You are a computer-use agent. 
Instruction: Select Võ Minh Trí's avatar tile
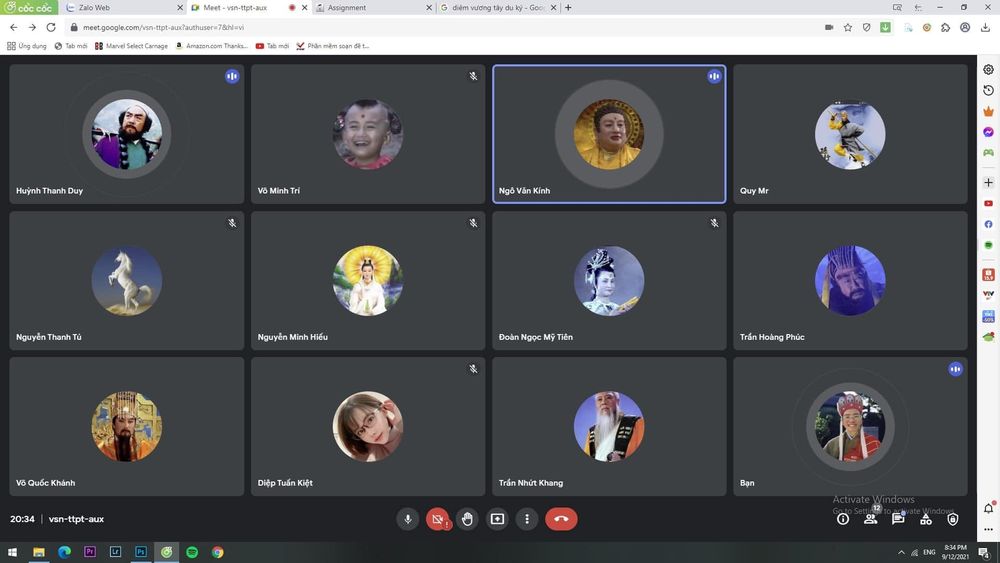pyautogui.click(x=368, y=134)
